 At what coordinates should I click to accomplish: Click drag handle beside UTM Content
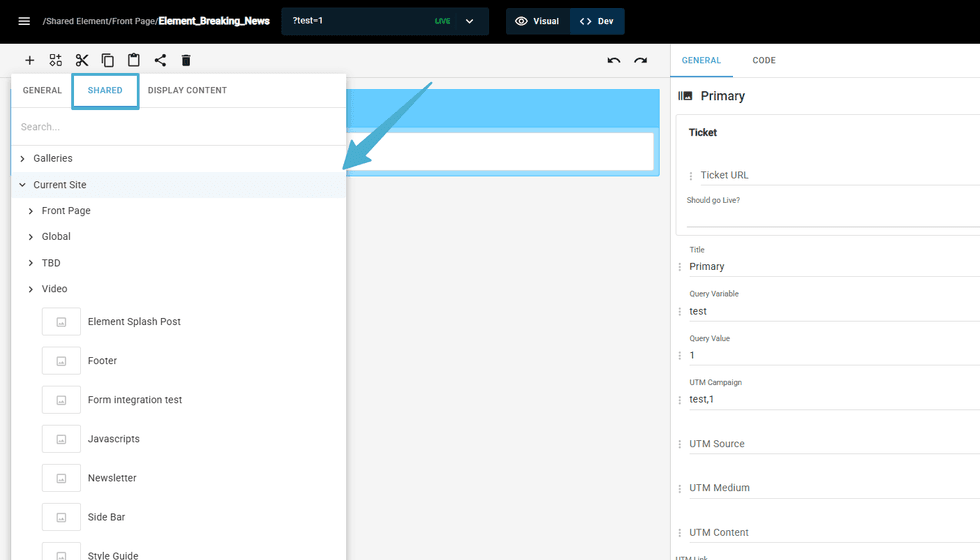click(680, 533)
